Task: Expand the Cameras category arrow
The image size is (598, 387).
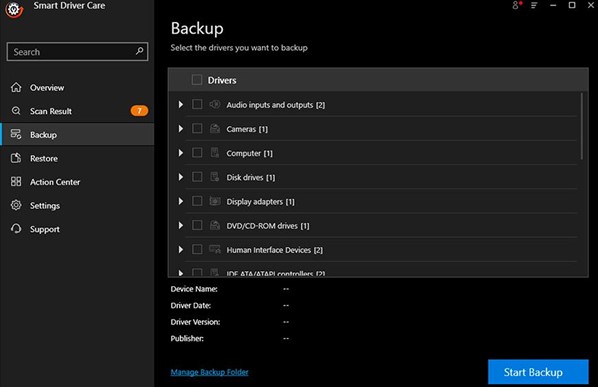Action: coord(181,129)
